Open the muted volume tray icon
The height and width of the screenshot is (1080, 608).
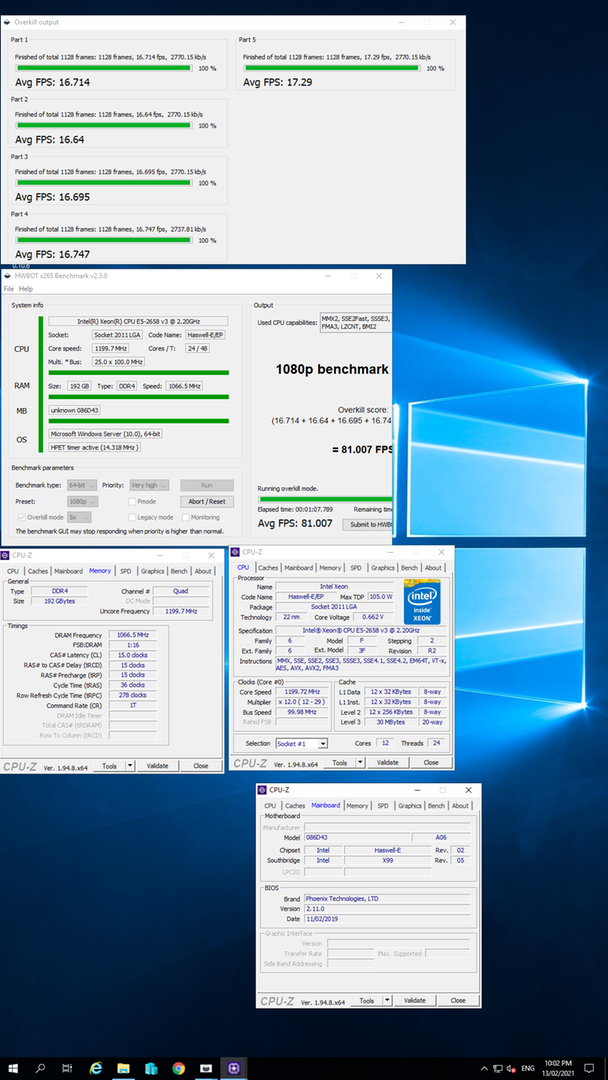click(511, 1068)
